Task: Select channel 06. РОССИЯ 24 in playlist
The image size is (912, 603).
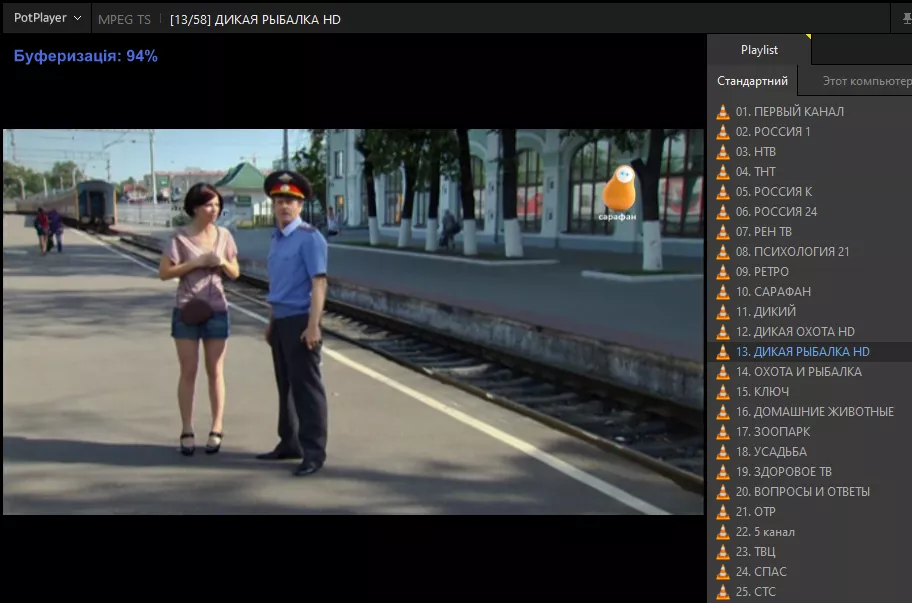Action: (810, 212)
